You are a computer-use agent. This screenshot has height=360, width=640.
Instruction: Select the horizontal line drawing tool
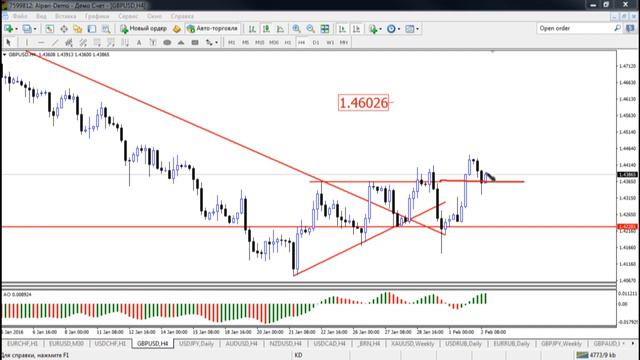coord(41,42)
